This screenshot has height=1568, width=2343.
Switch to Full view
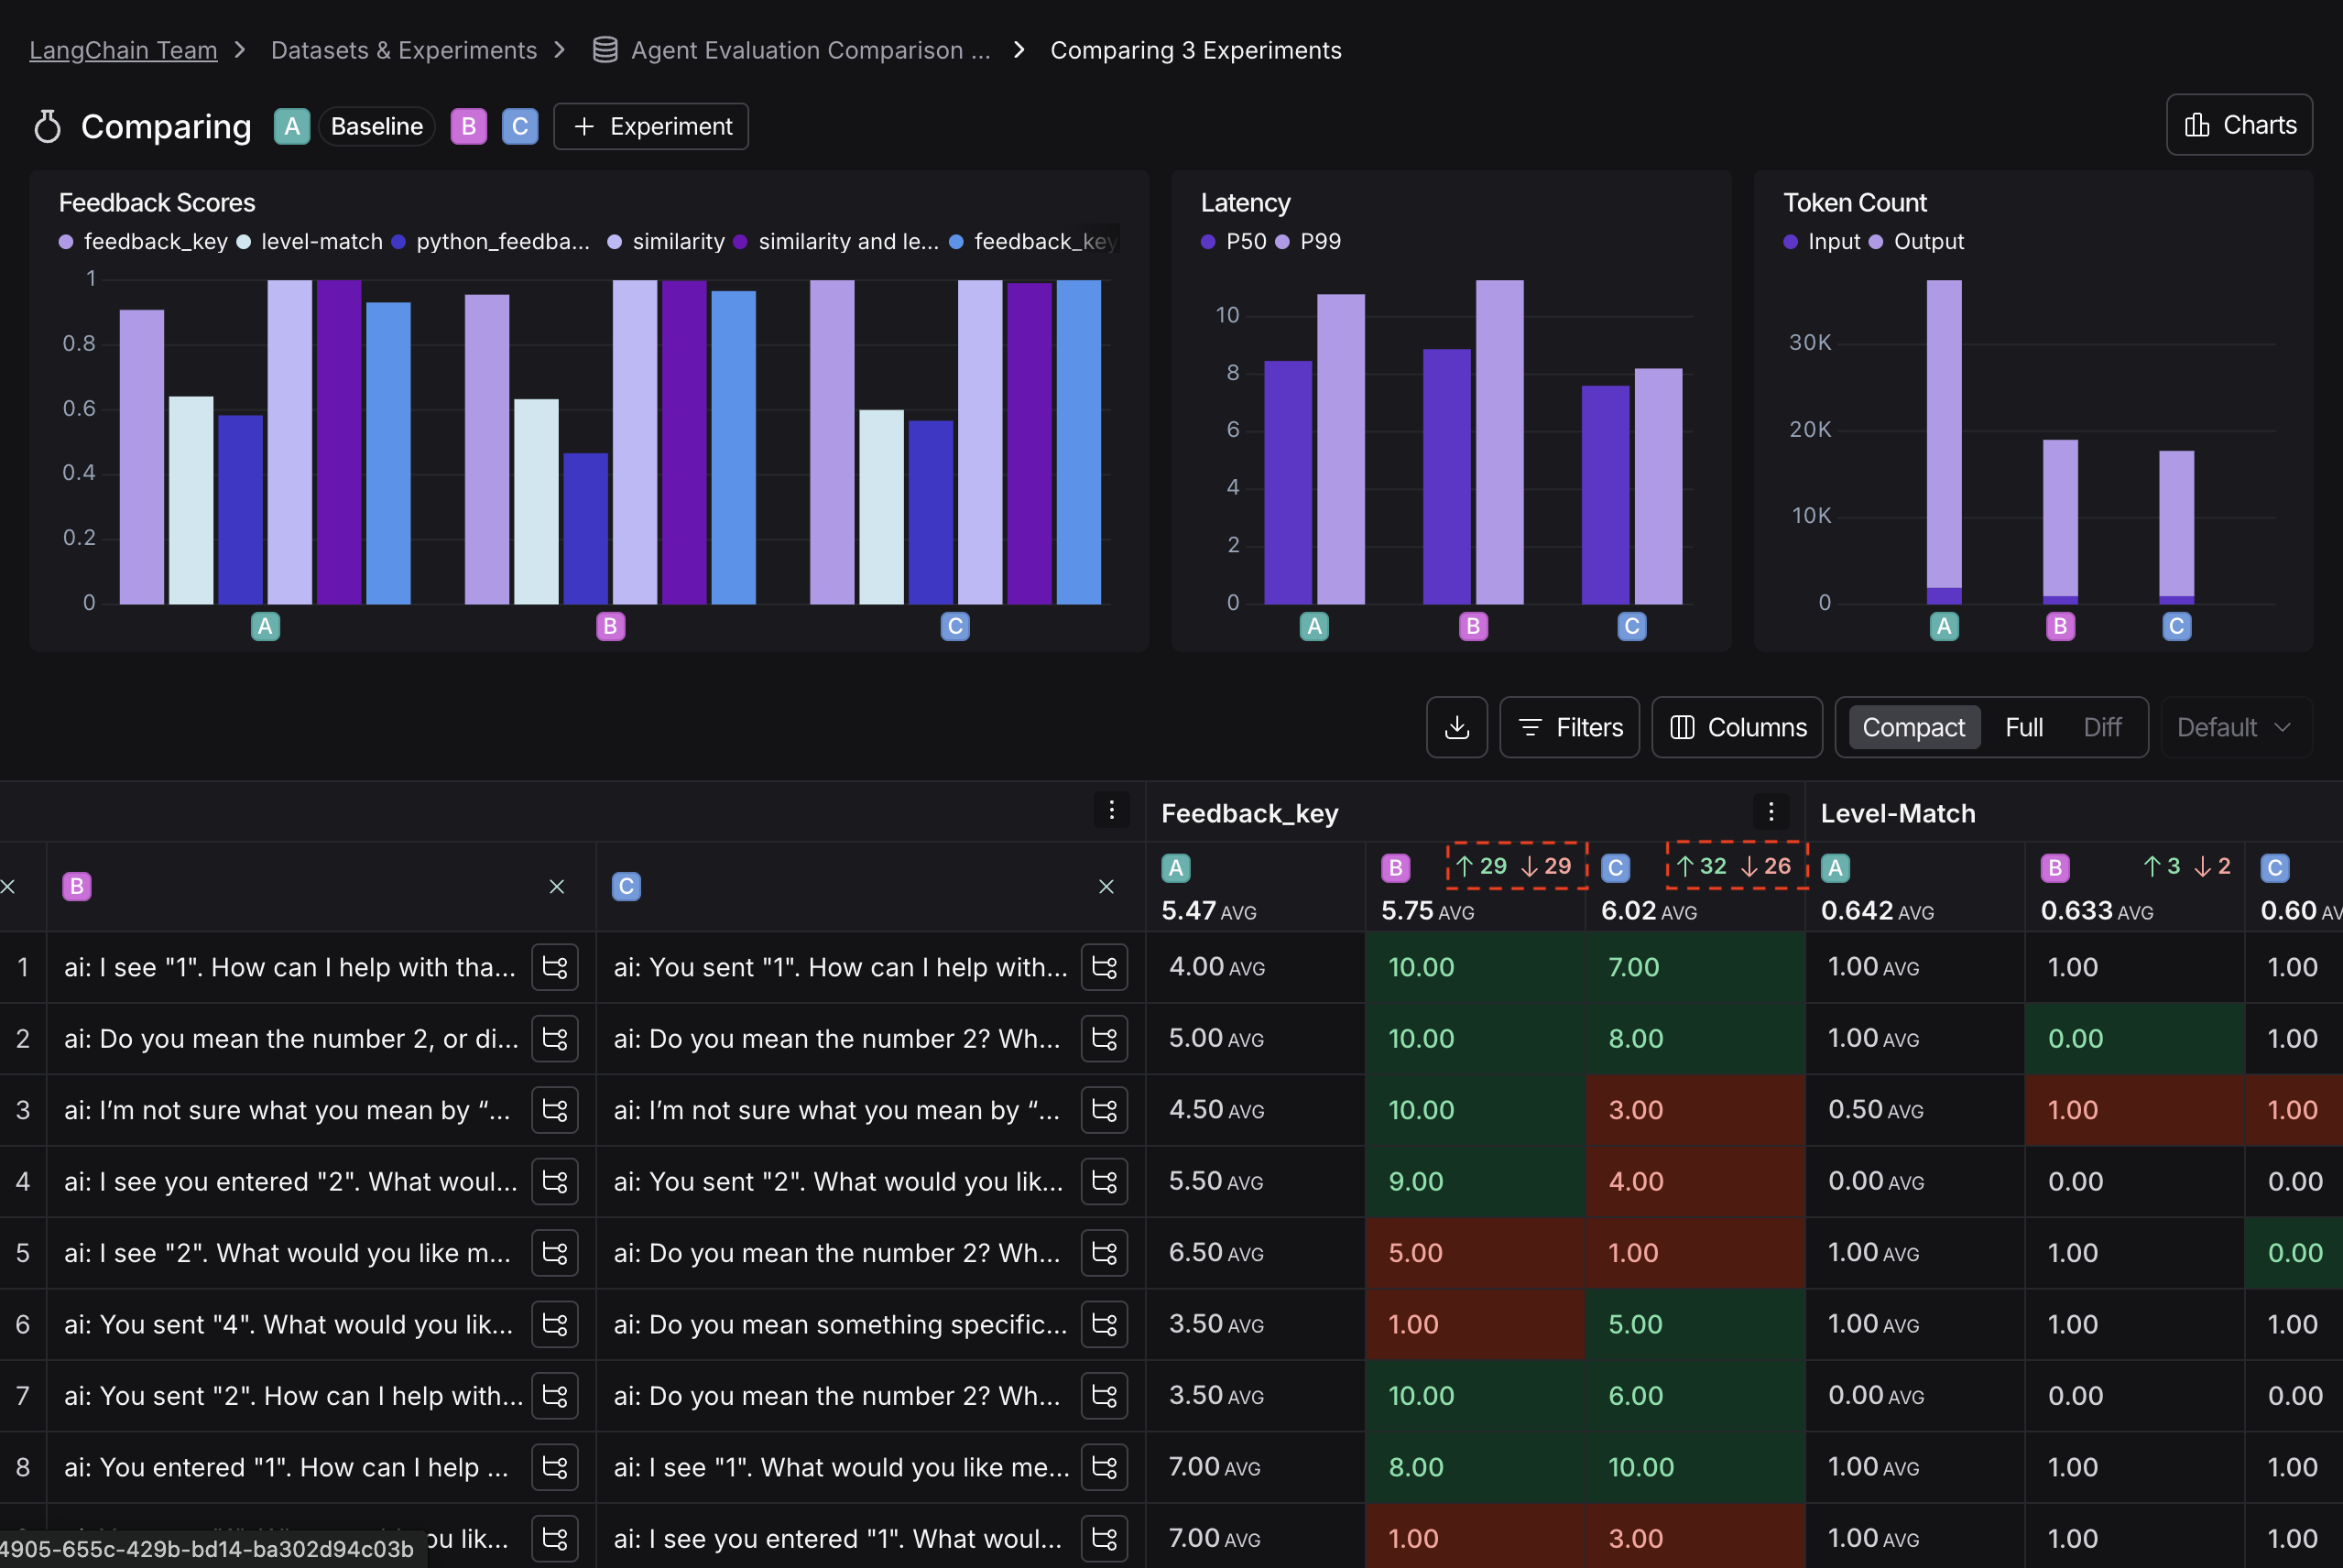2024,727
